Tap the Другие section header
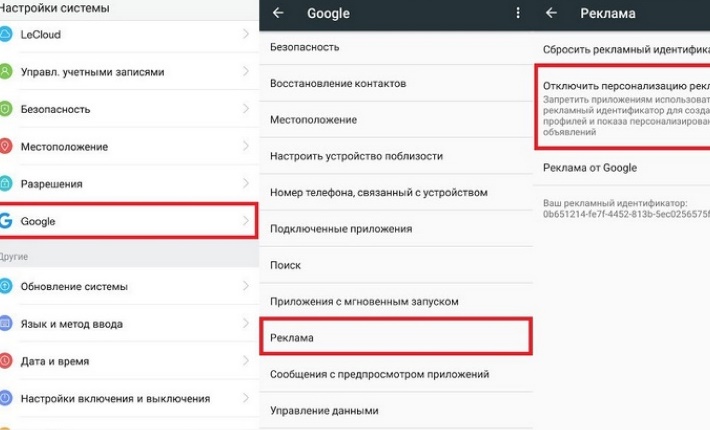 tap(14, 257)
